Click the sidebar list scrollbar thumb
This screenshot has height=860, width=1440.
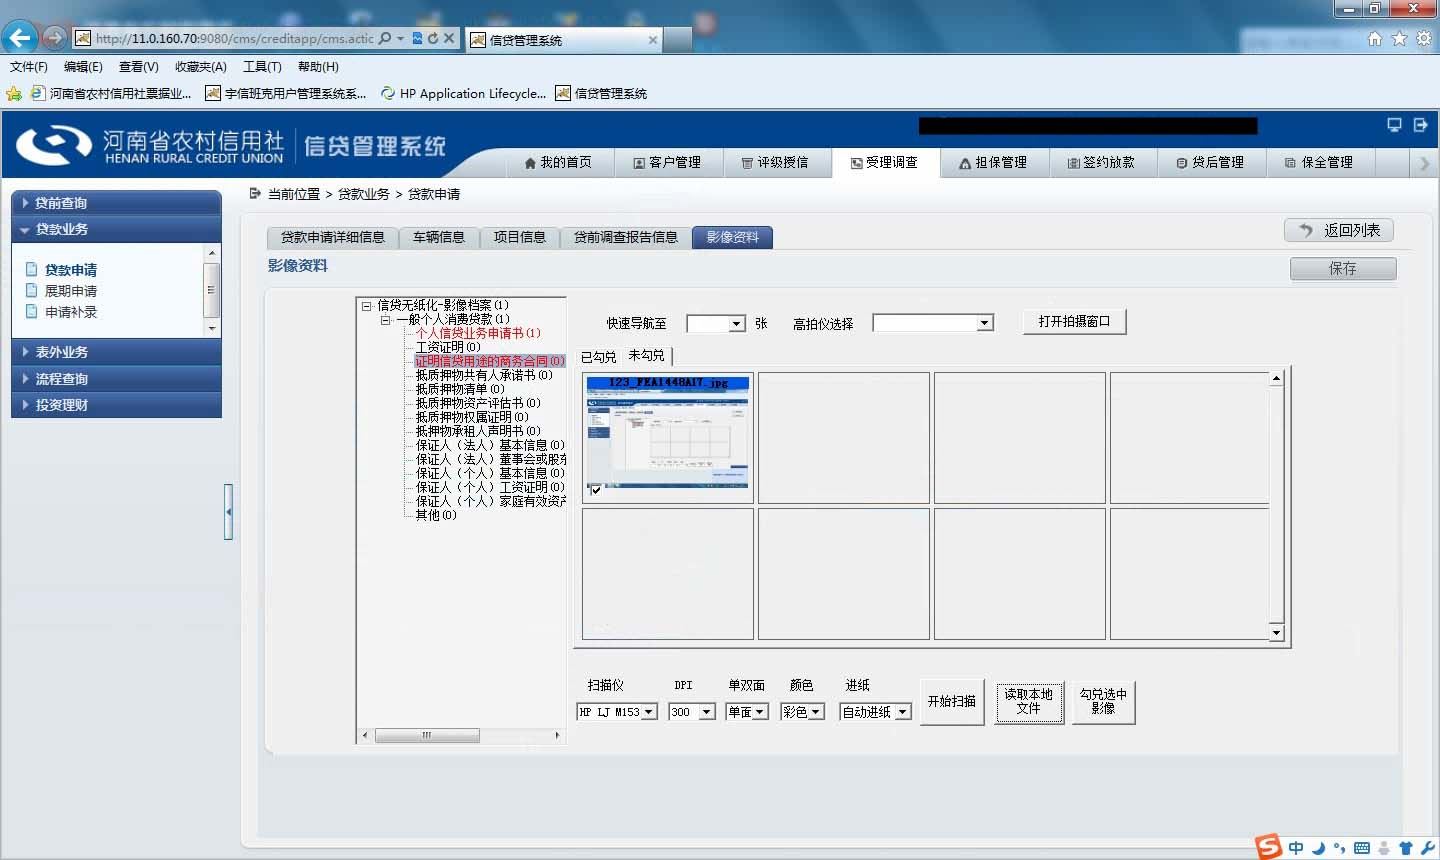point(211,290)
